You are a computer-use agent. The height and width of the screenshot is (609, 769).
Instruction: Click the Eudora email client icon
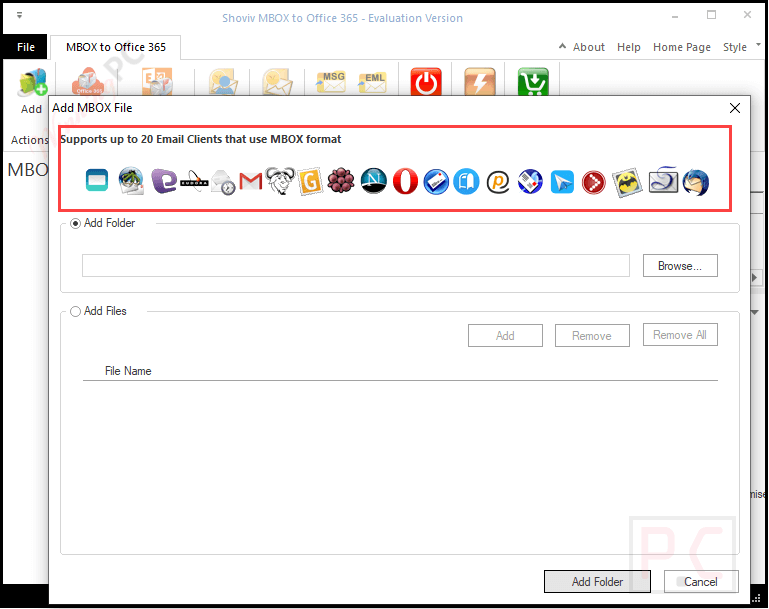tap(194, 182)
